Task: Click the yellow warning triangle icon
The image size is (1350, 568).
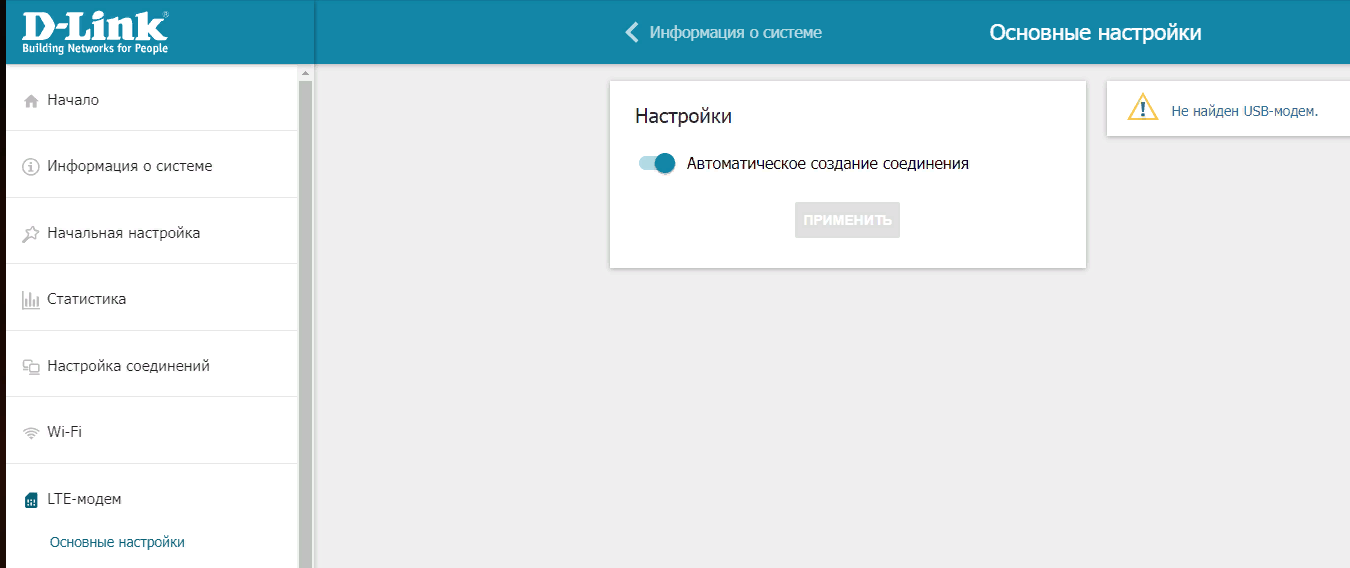Action: coord(1142,108)
